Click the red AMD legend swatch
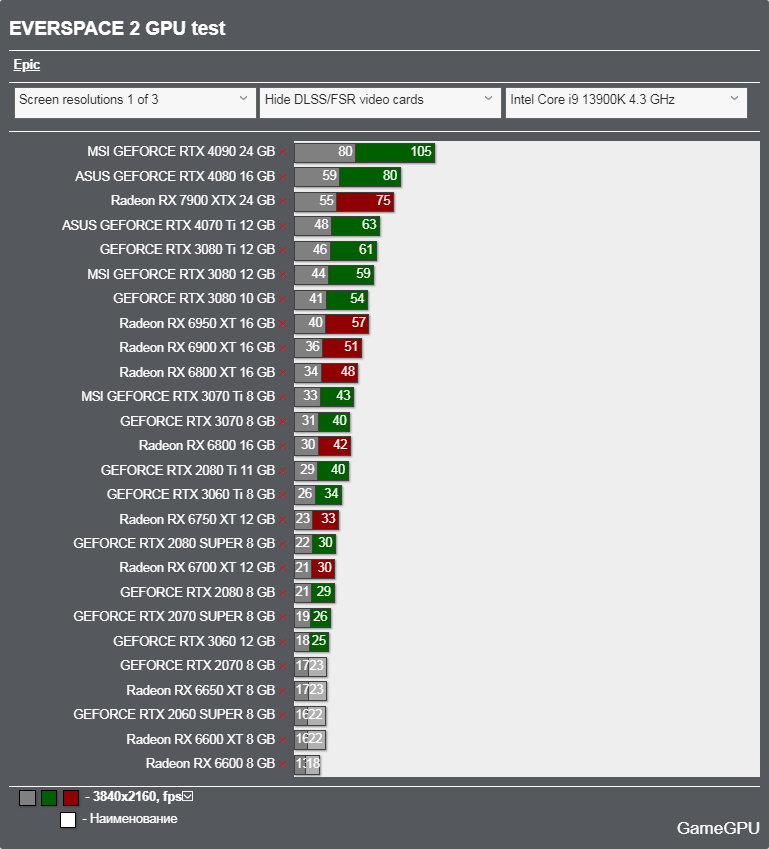 tap(71, 798)
